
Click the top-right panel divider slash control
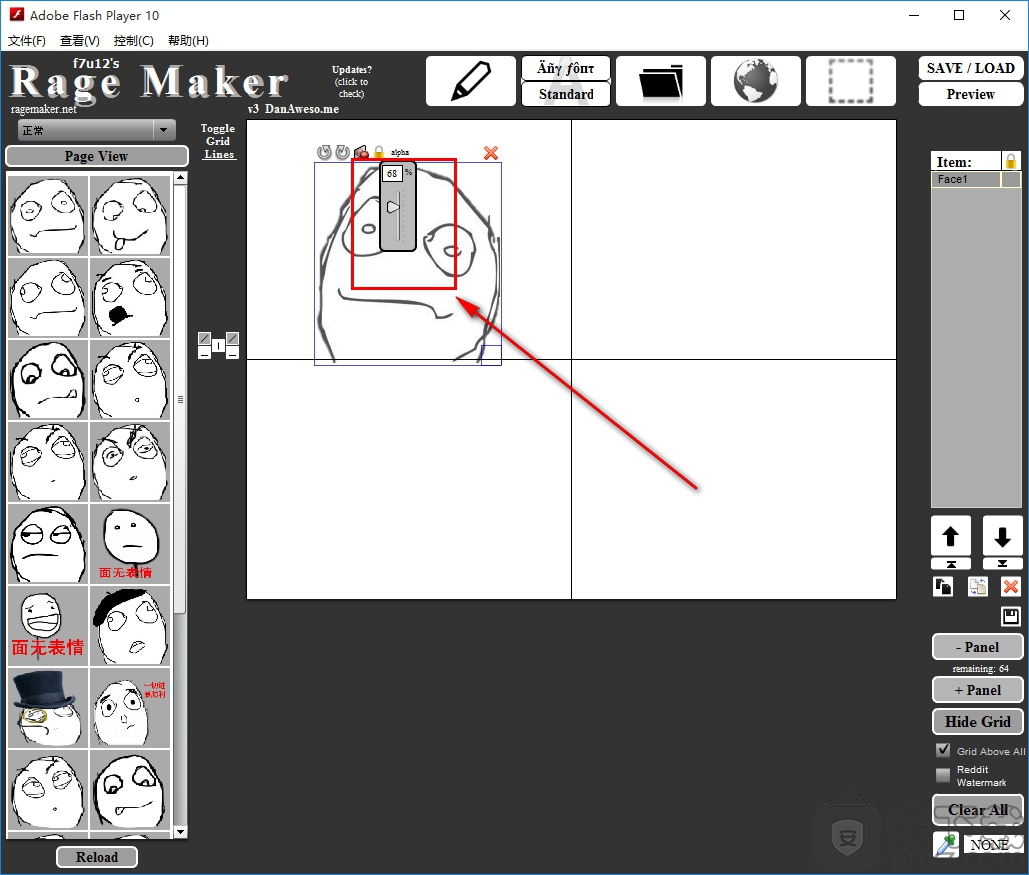pos(232,338)
